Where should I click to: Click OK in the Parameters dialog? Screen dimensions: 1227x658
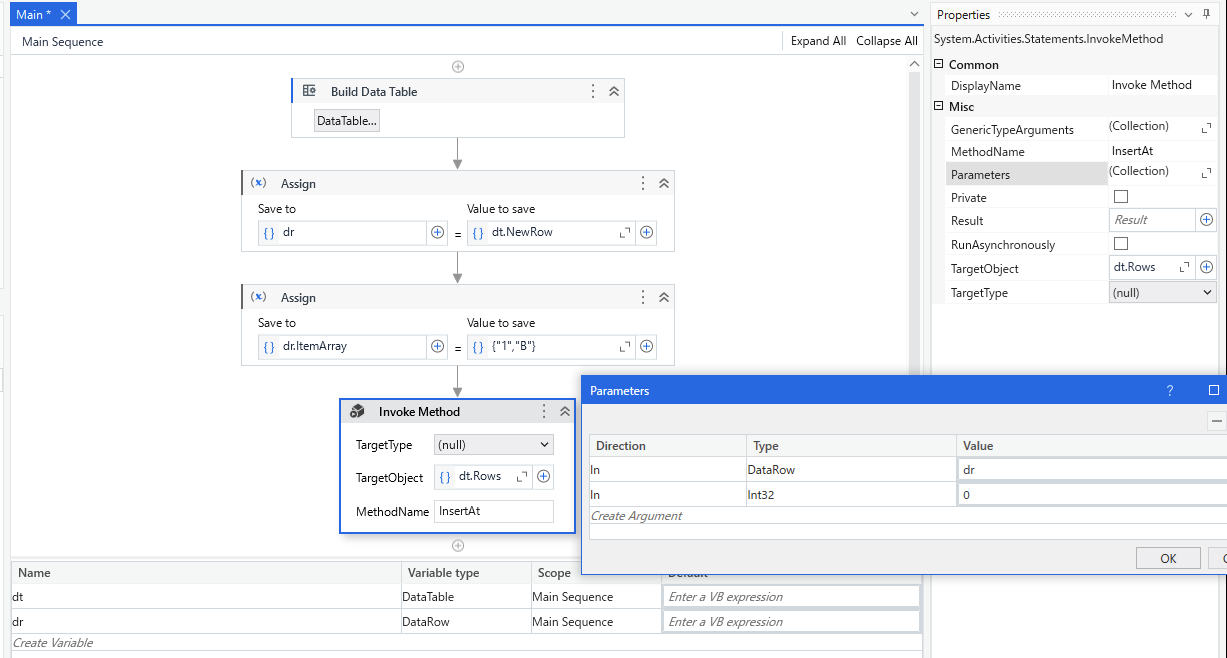pyautogui.click(x=1167, y=558)
